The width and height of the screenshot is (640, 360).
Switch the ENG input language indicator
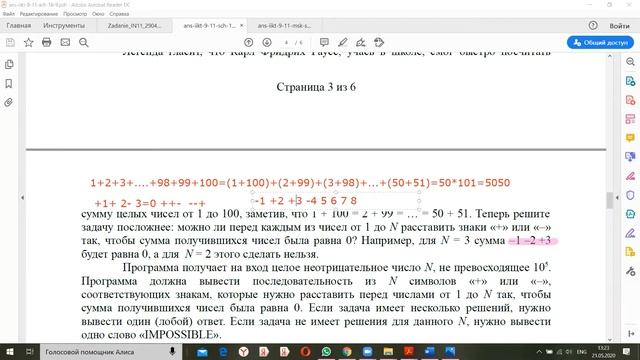point(582,351)
